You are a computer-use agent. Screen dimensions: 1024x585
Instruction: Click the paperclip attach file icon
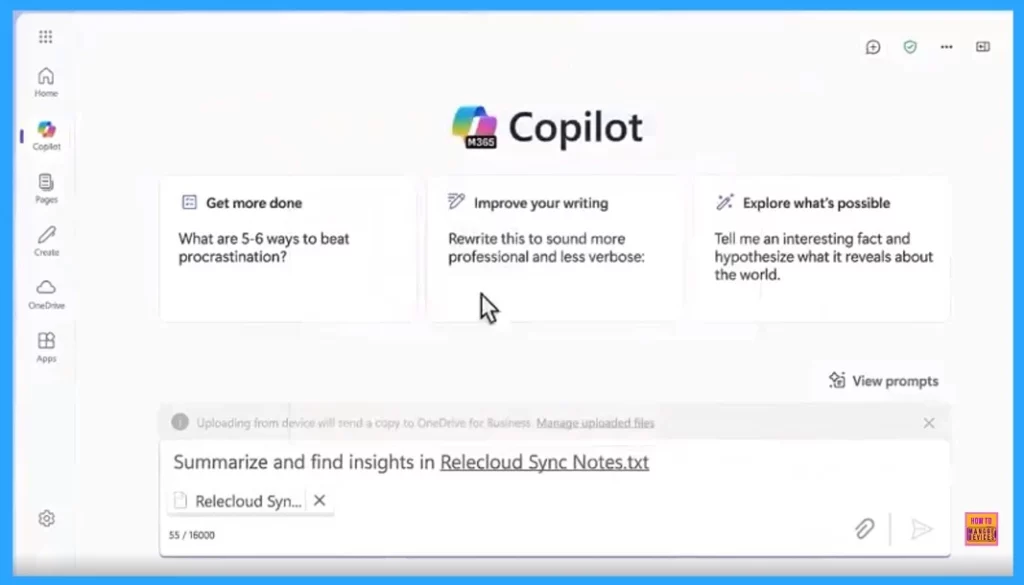point(865,528)
